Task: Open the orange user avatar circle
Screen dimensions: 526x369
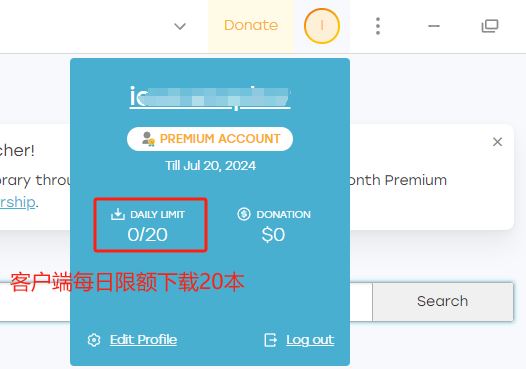Action: [x=322, y=26]
